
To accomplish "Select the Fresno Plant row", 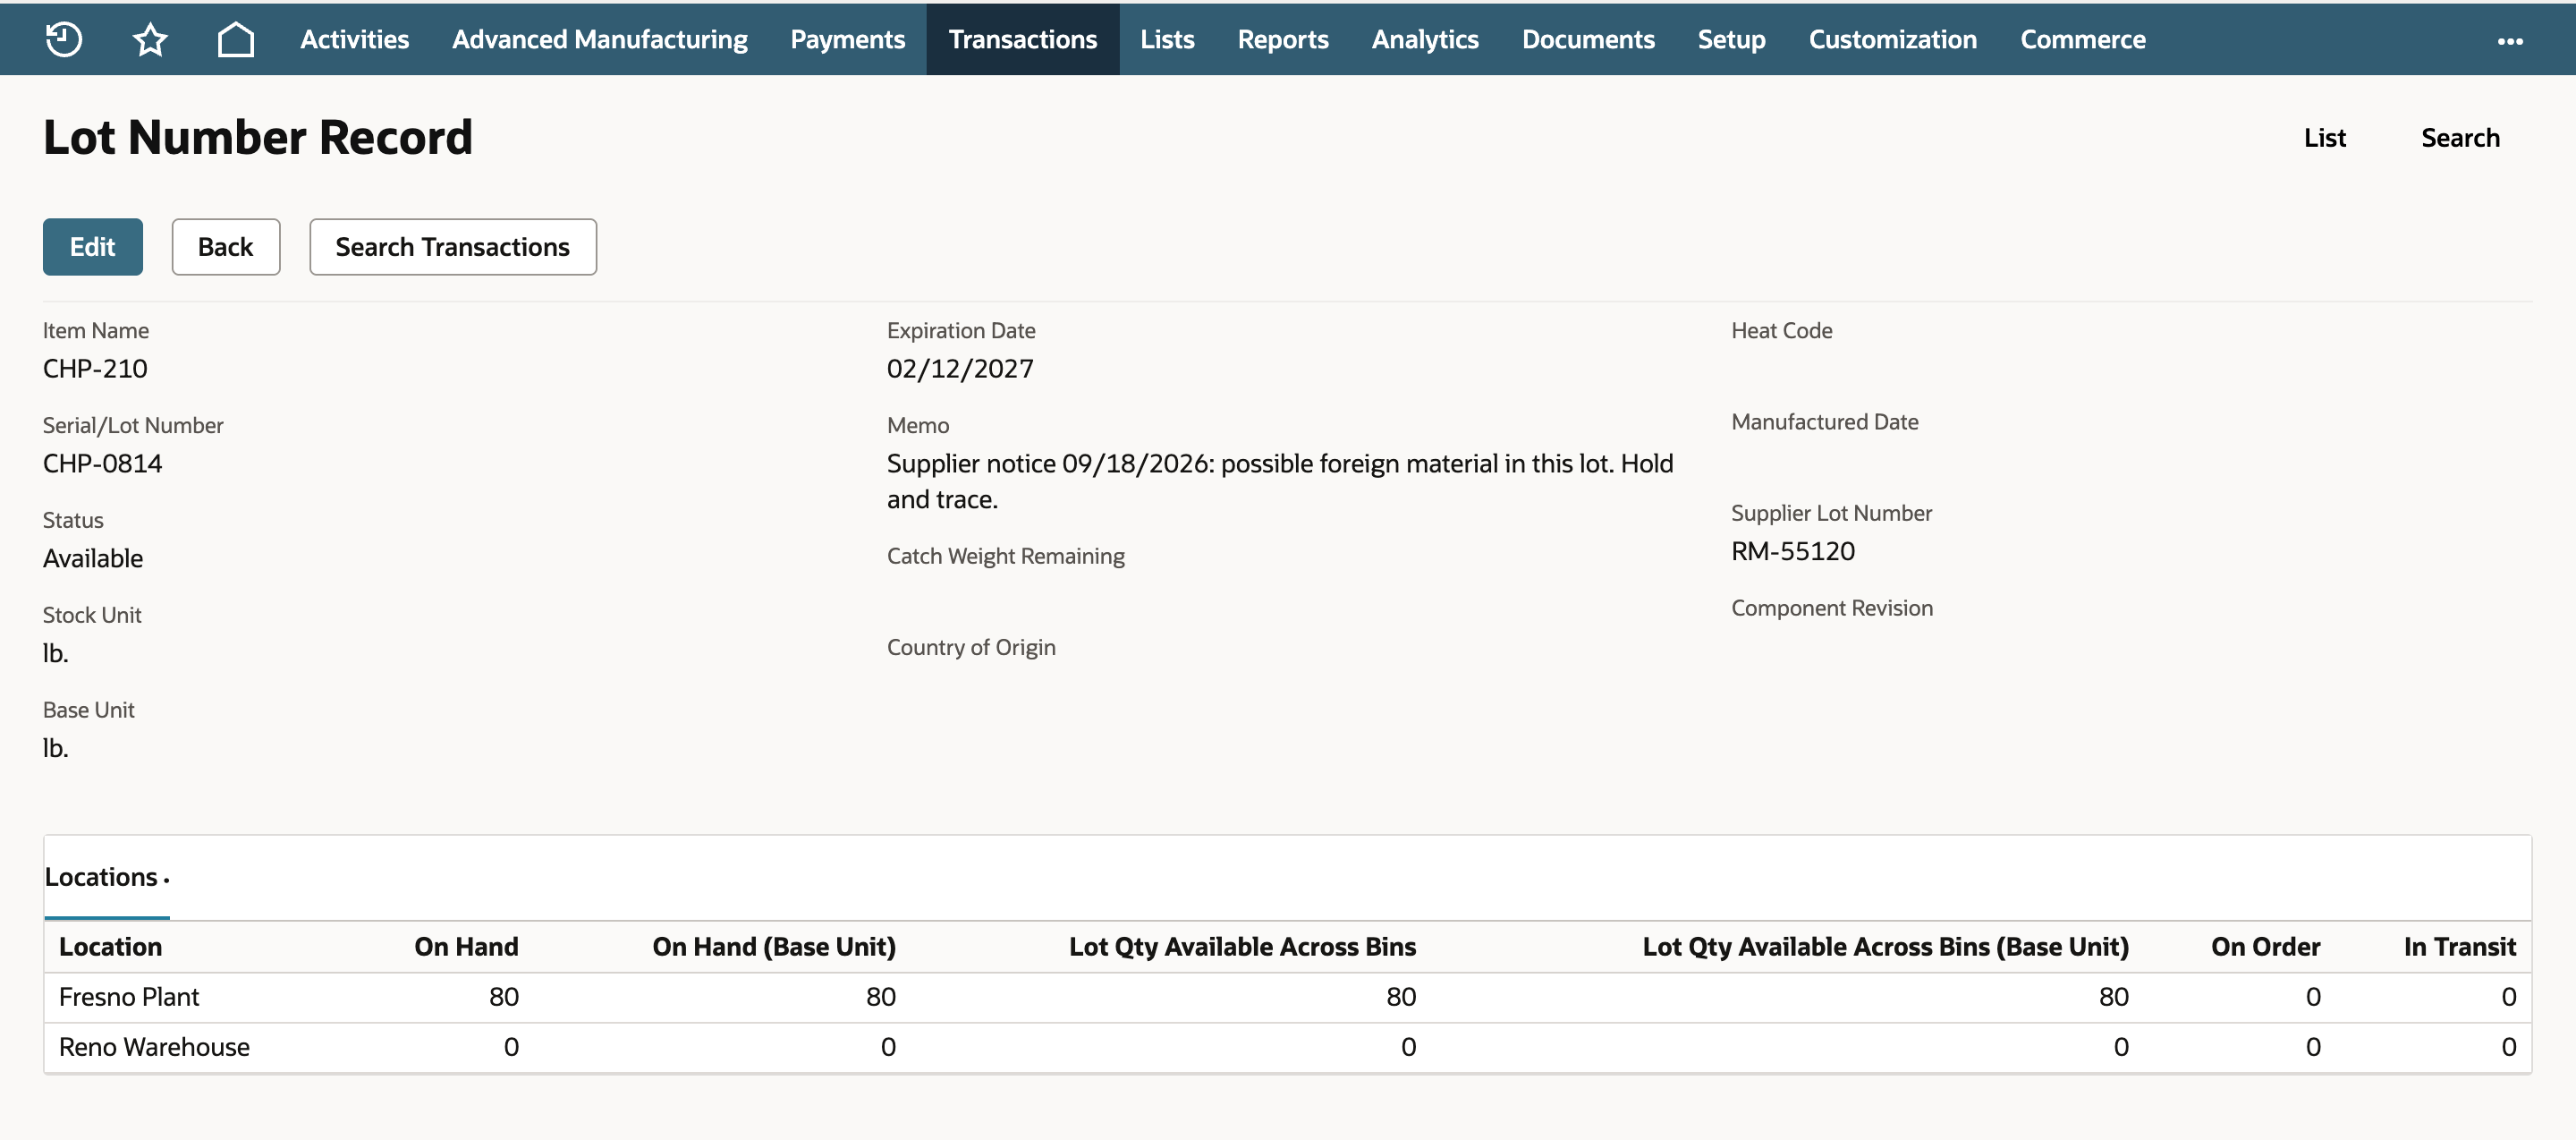I will click(1287, 998).
